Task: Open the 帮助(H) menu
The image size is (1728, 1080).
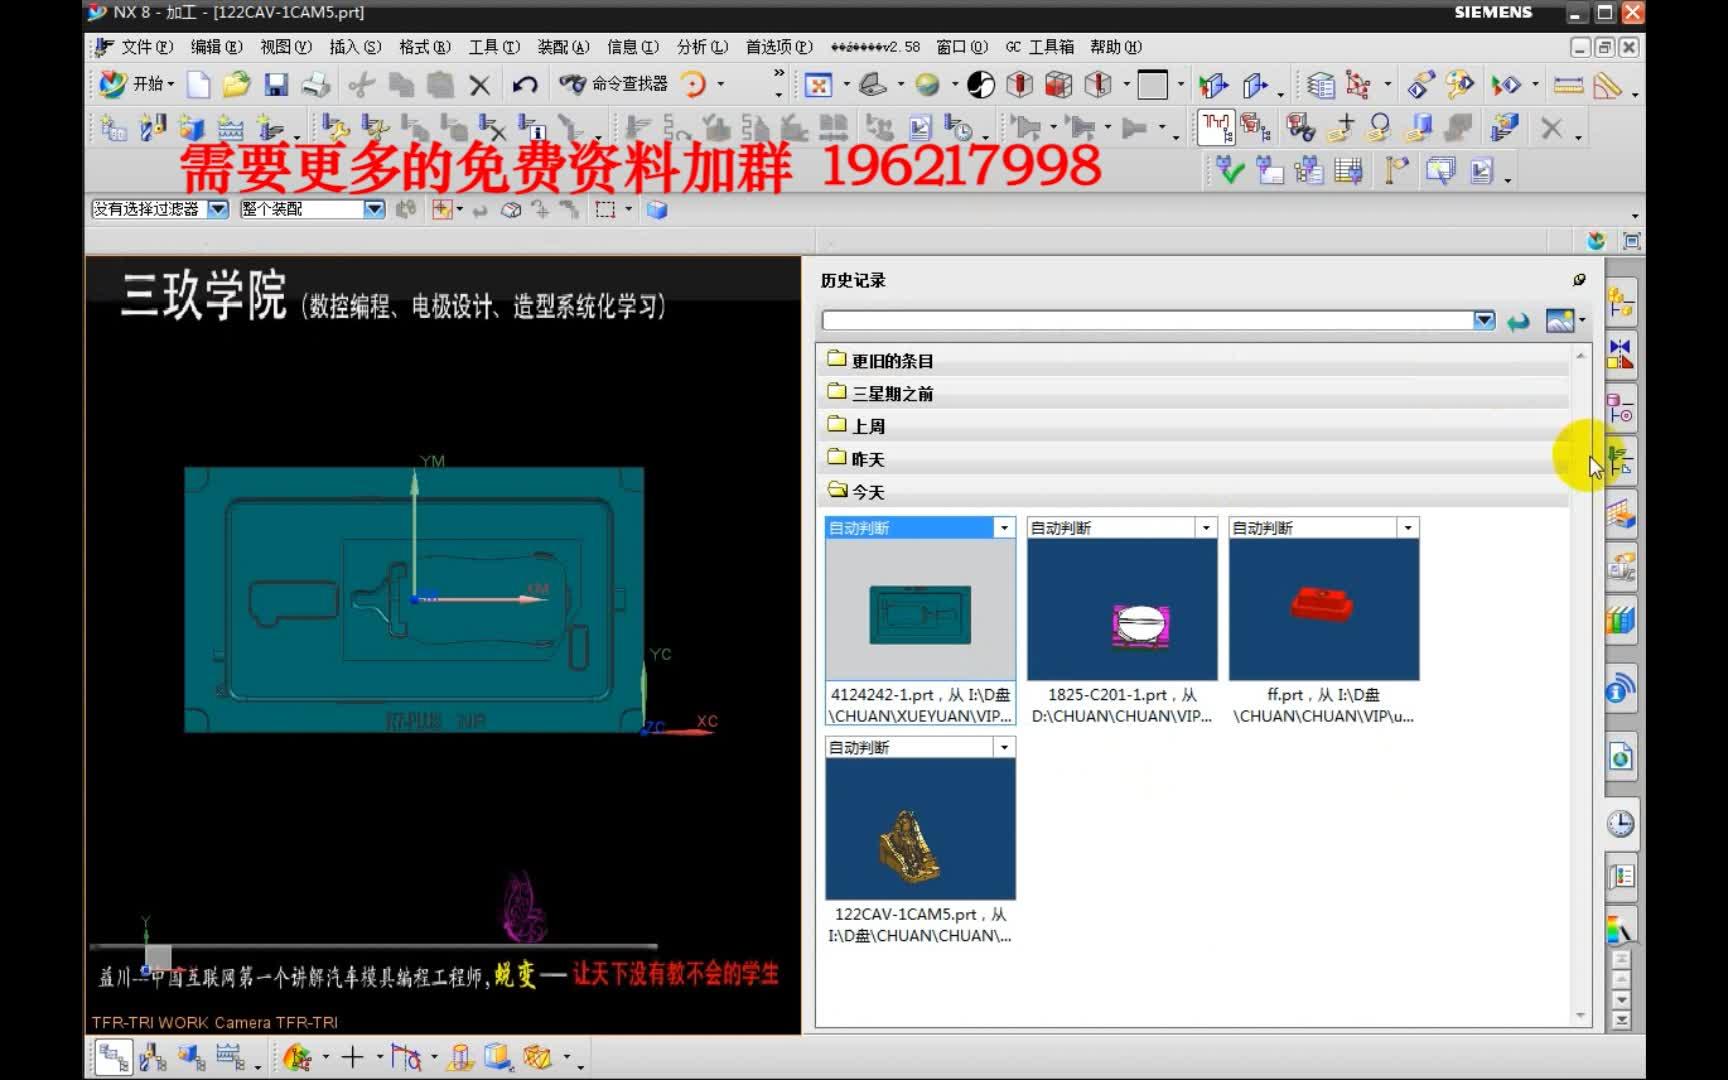Action: (x=1116, y=46)
